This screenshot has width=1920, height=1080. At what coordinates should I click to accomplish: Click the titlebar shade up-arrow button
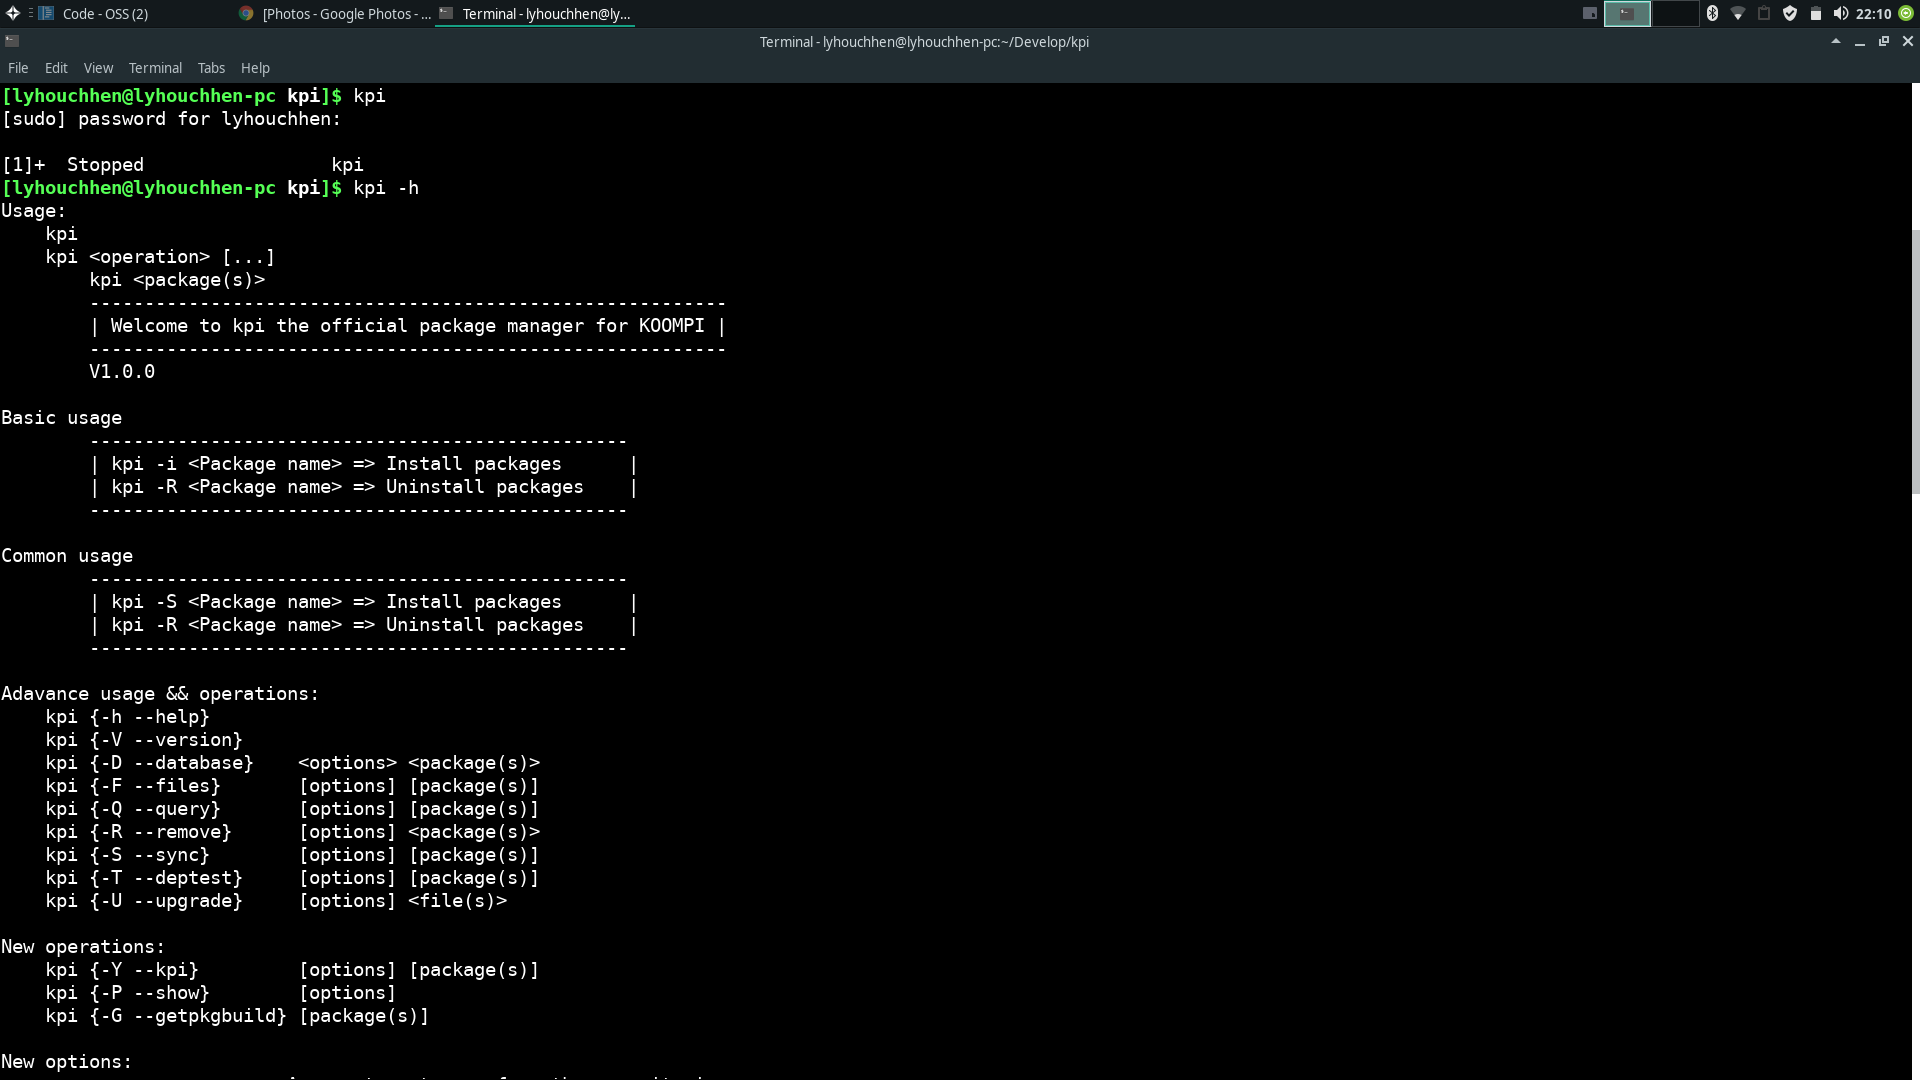coord(1835,41)
